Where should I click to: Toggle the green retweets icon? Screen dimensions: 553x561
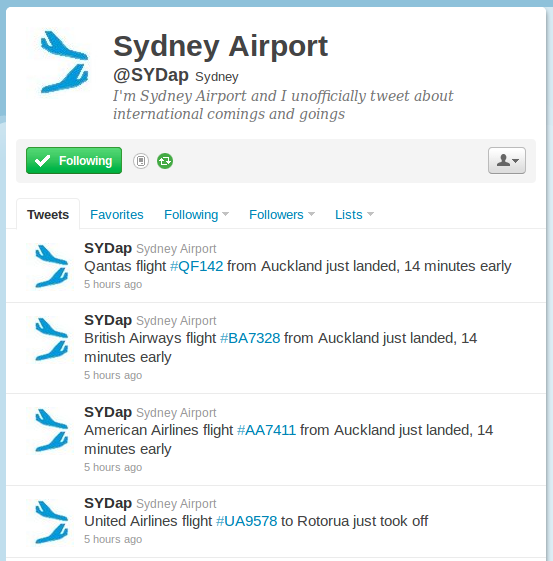[x=165, y=161]
